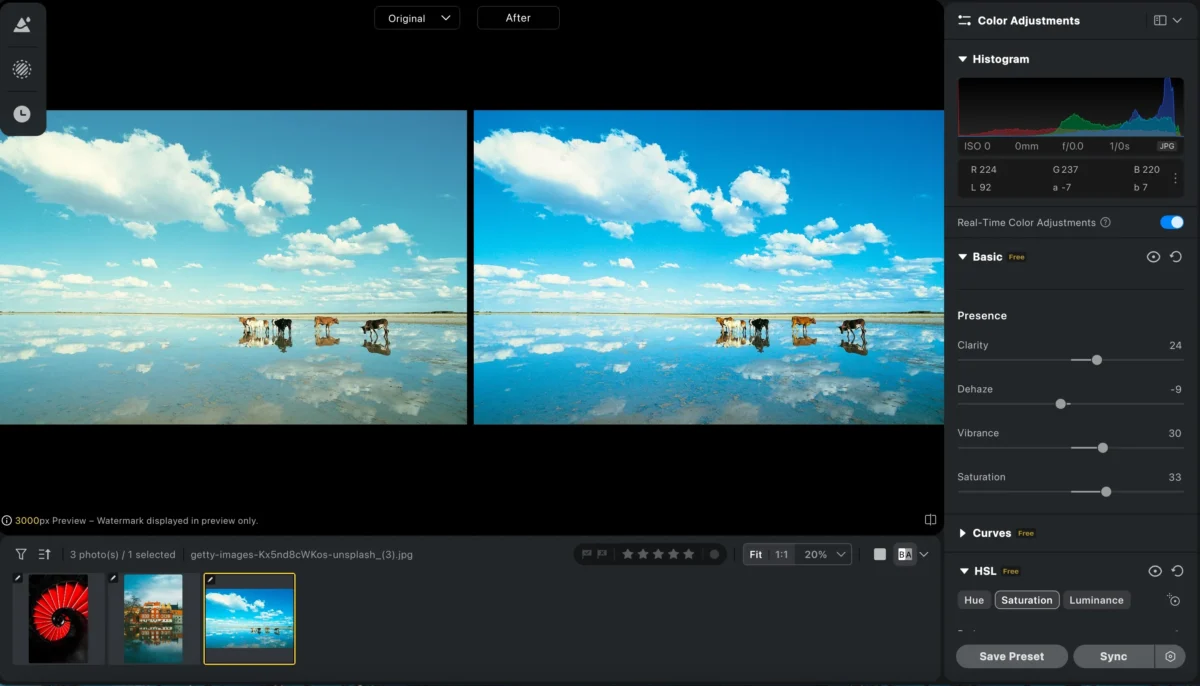Viewport: 1200px width, 686px height.
Task: Open the history clock icon in left sidebar
Action: coord(22,114)
